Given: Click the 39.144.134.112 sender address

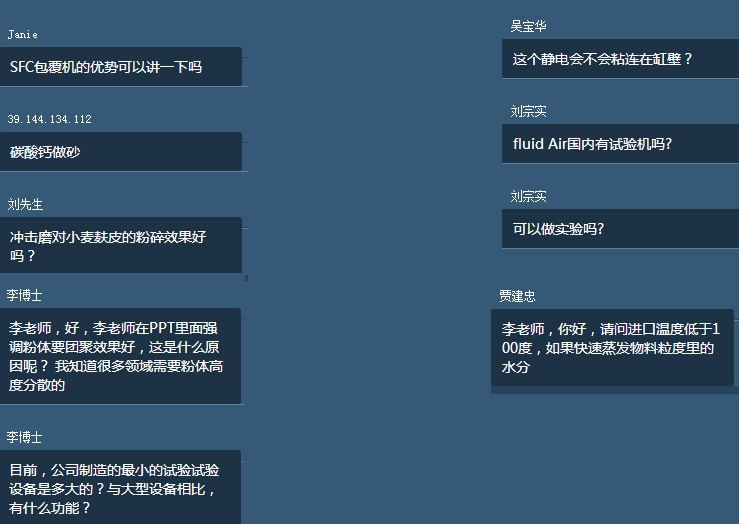Looking at the screenshot, I should click(49, 119).
